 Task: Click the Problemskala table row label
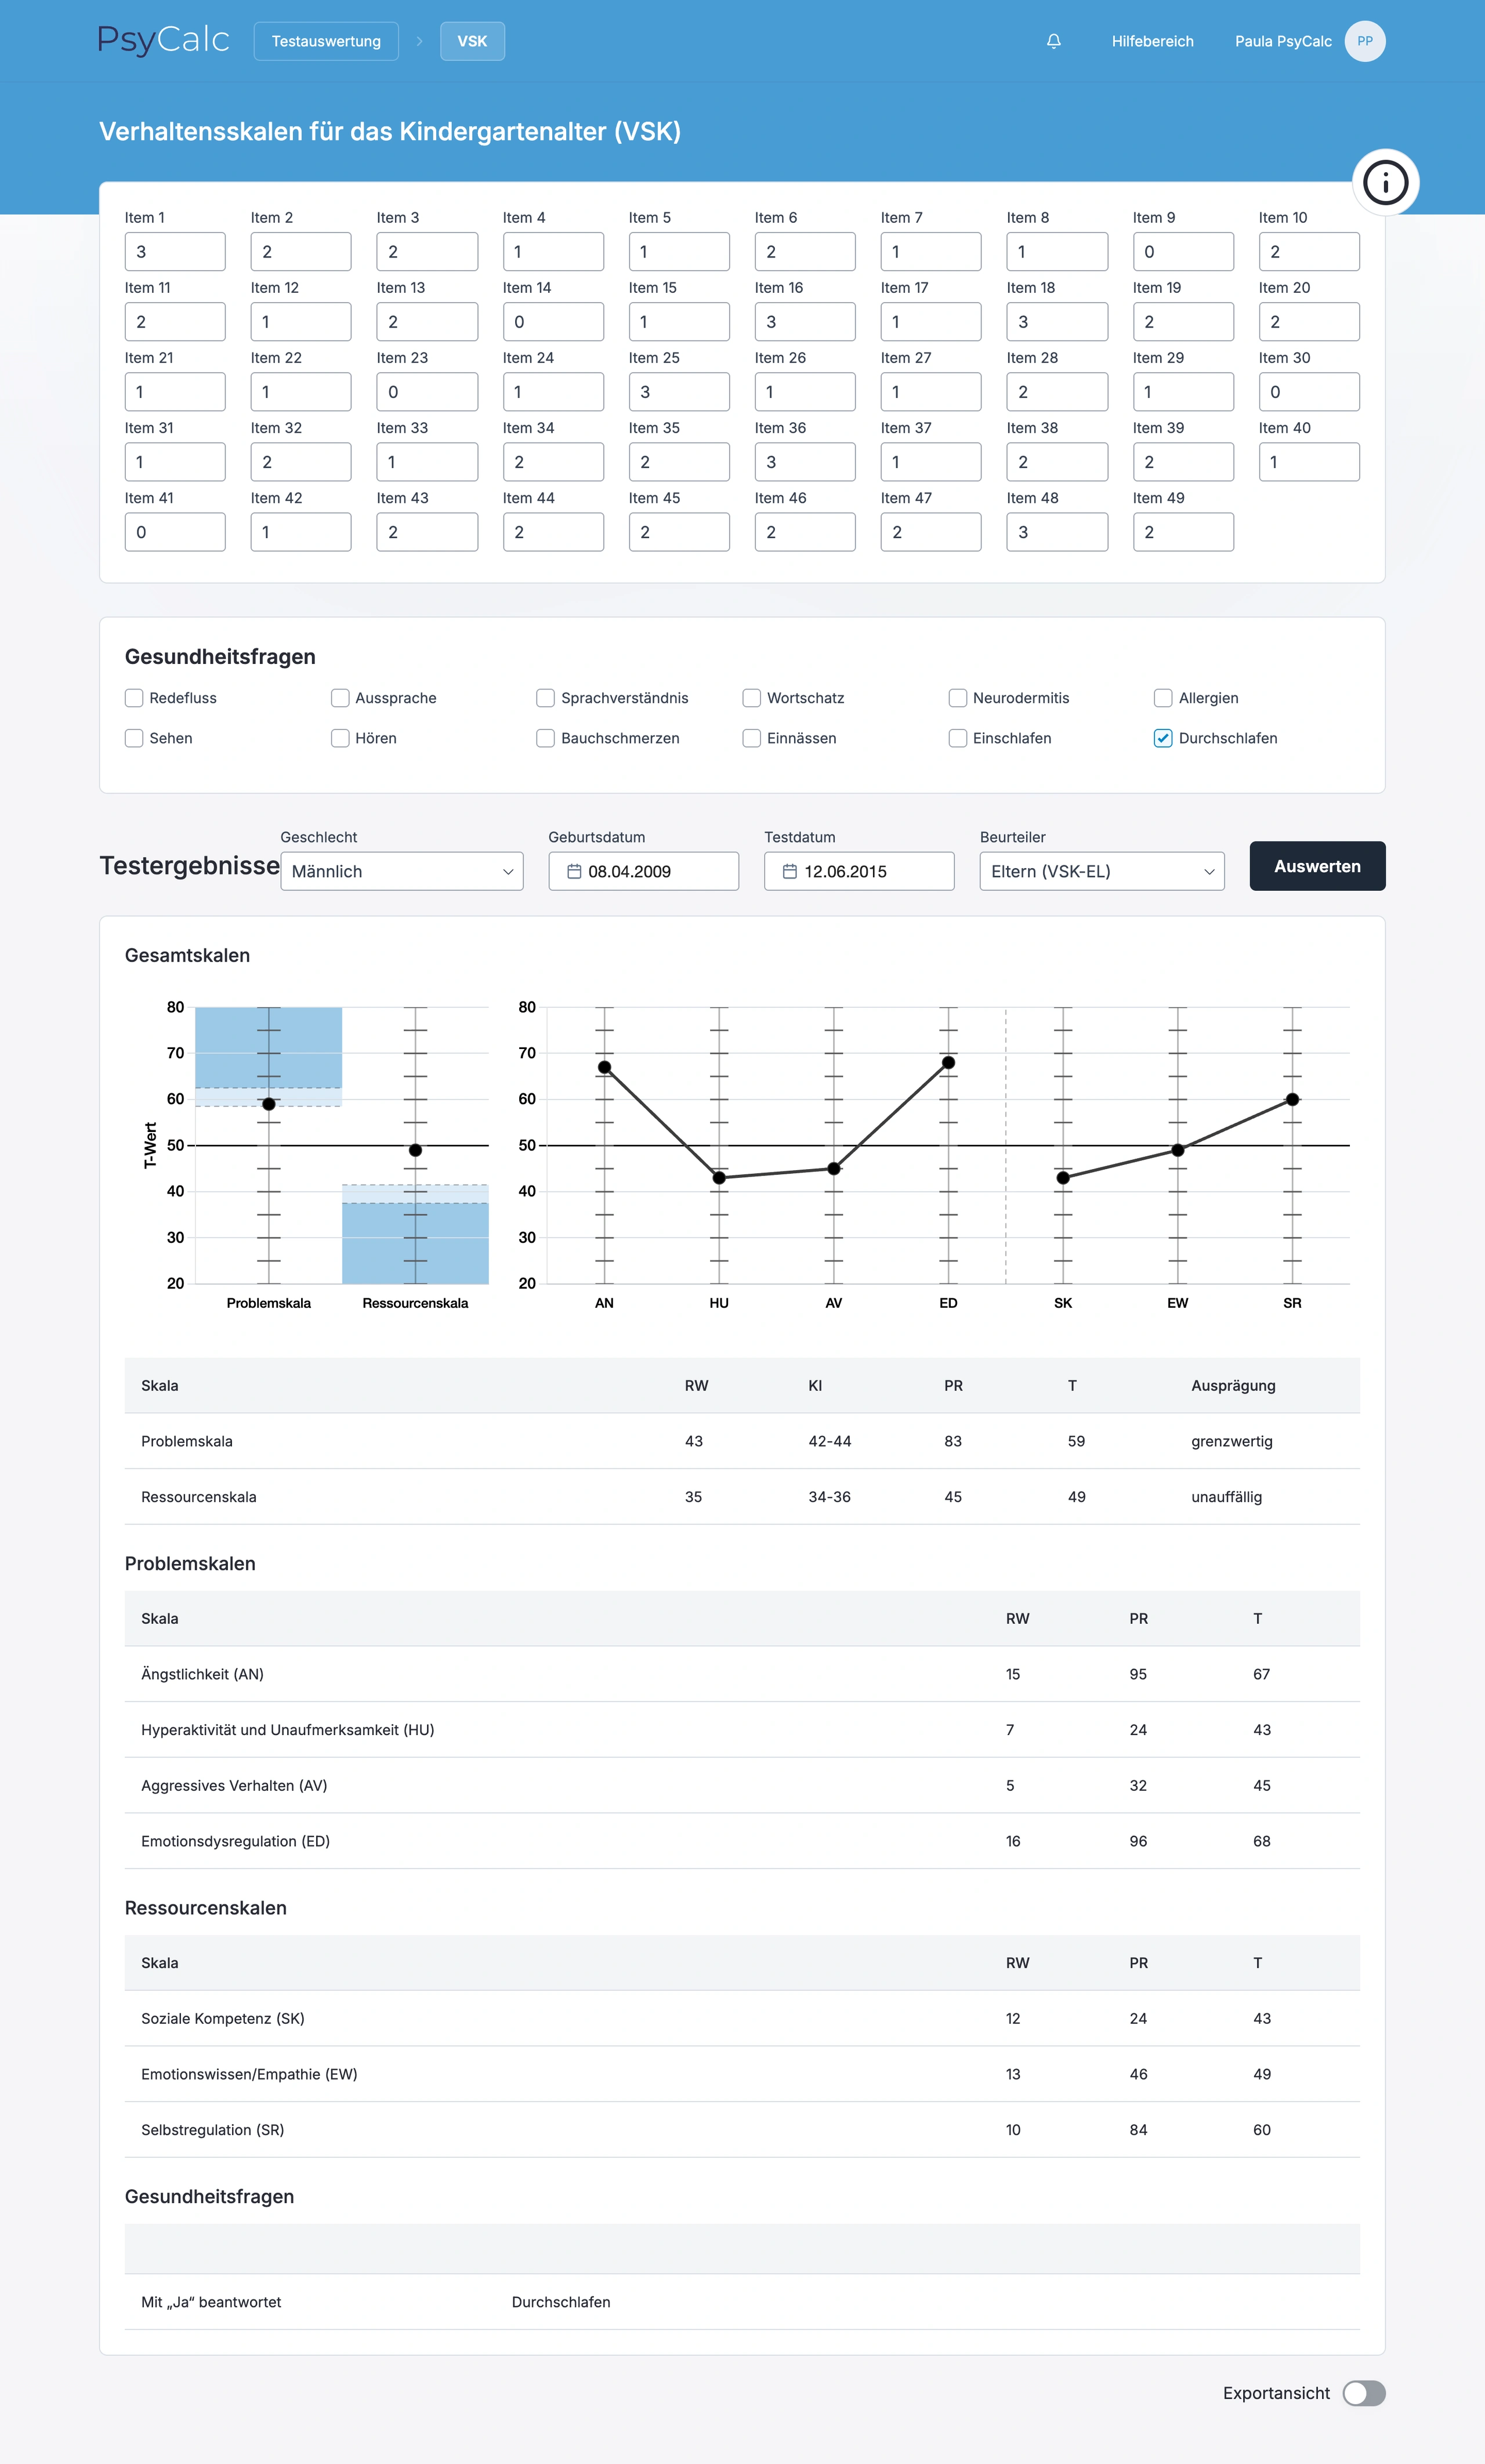pyautogui.click(x=187, y=1441)
